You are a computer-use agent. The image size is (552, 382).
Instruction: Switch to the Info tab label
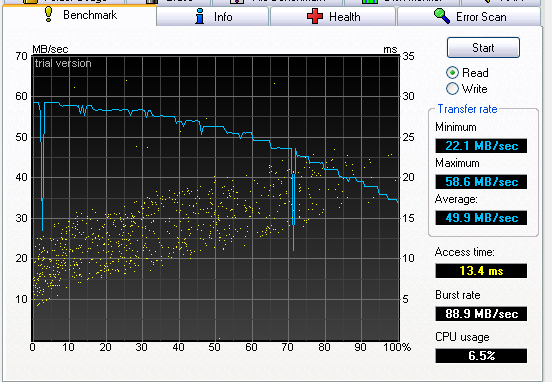pyautogui.click(x=223, y=17)
